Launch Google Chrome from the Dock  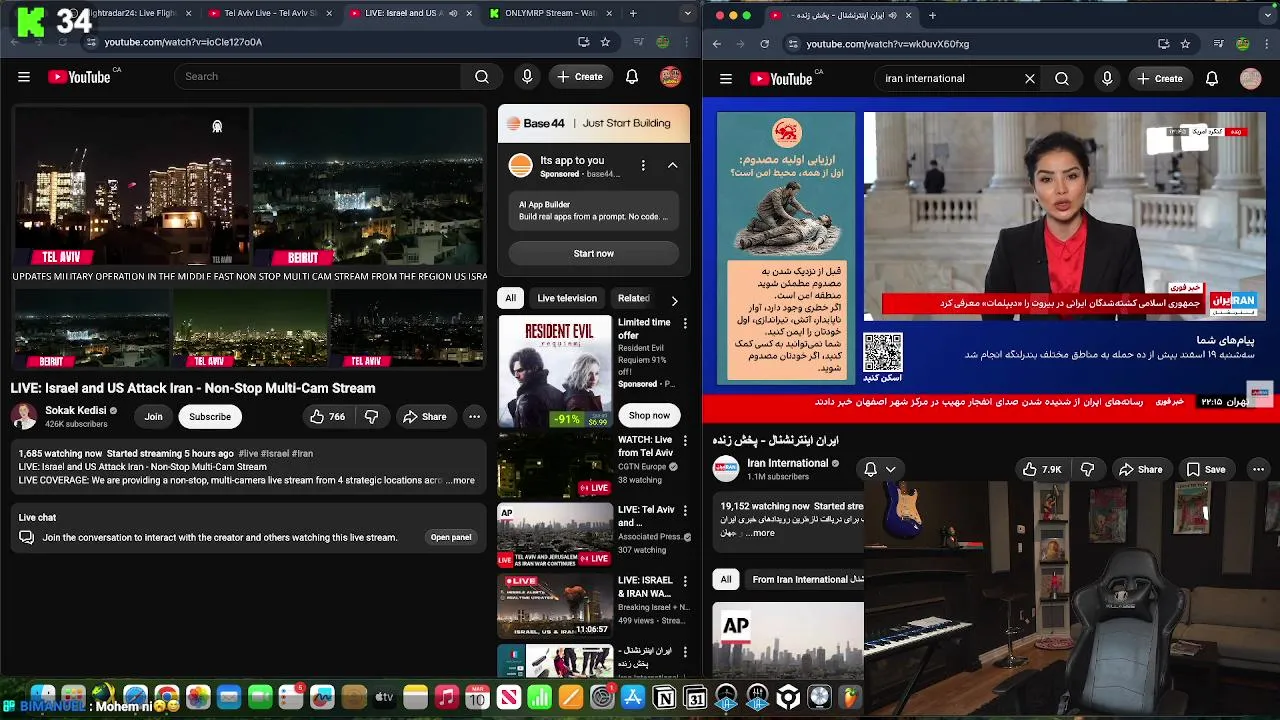[x=167, y=697]
